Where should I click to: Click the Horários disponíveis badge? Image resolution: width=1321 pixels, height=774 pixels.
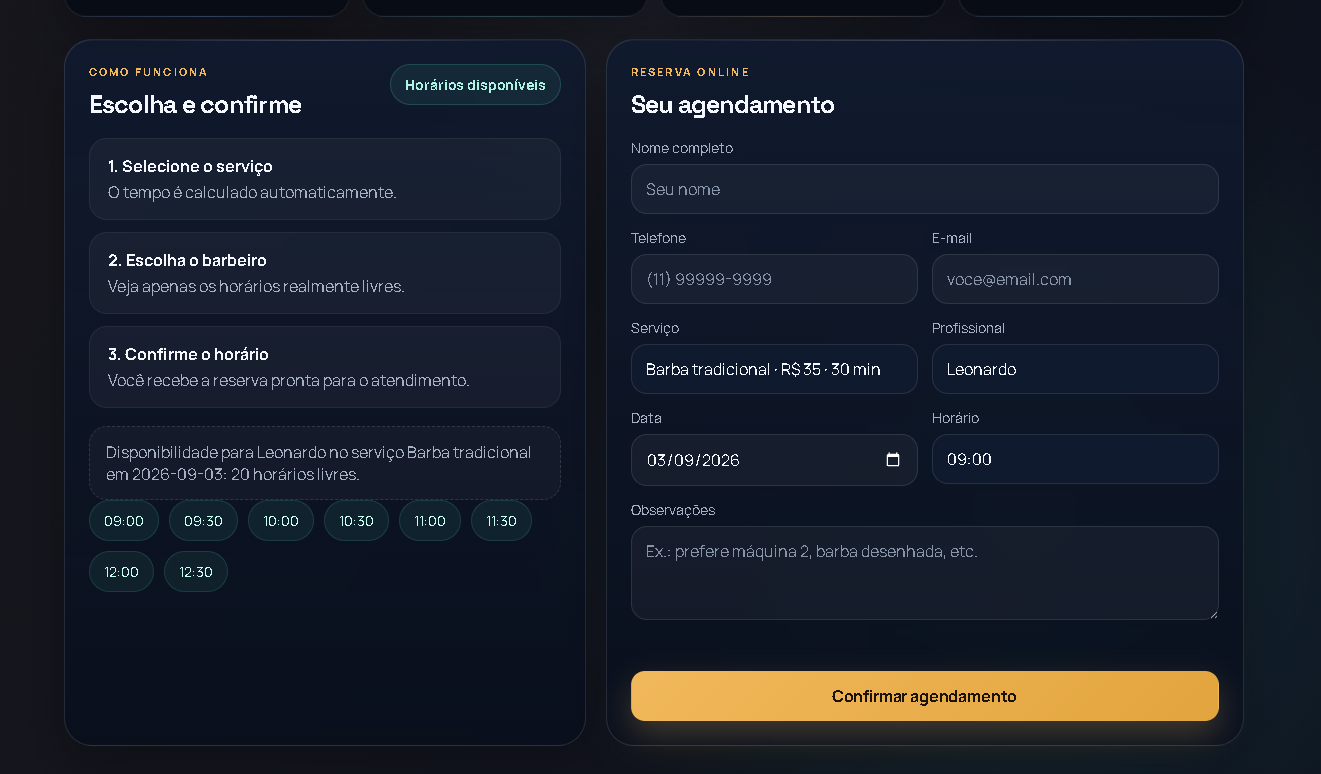(475, 85)
